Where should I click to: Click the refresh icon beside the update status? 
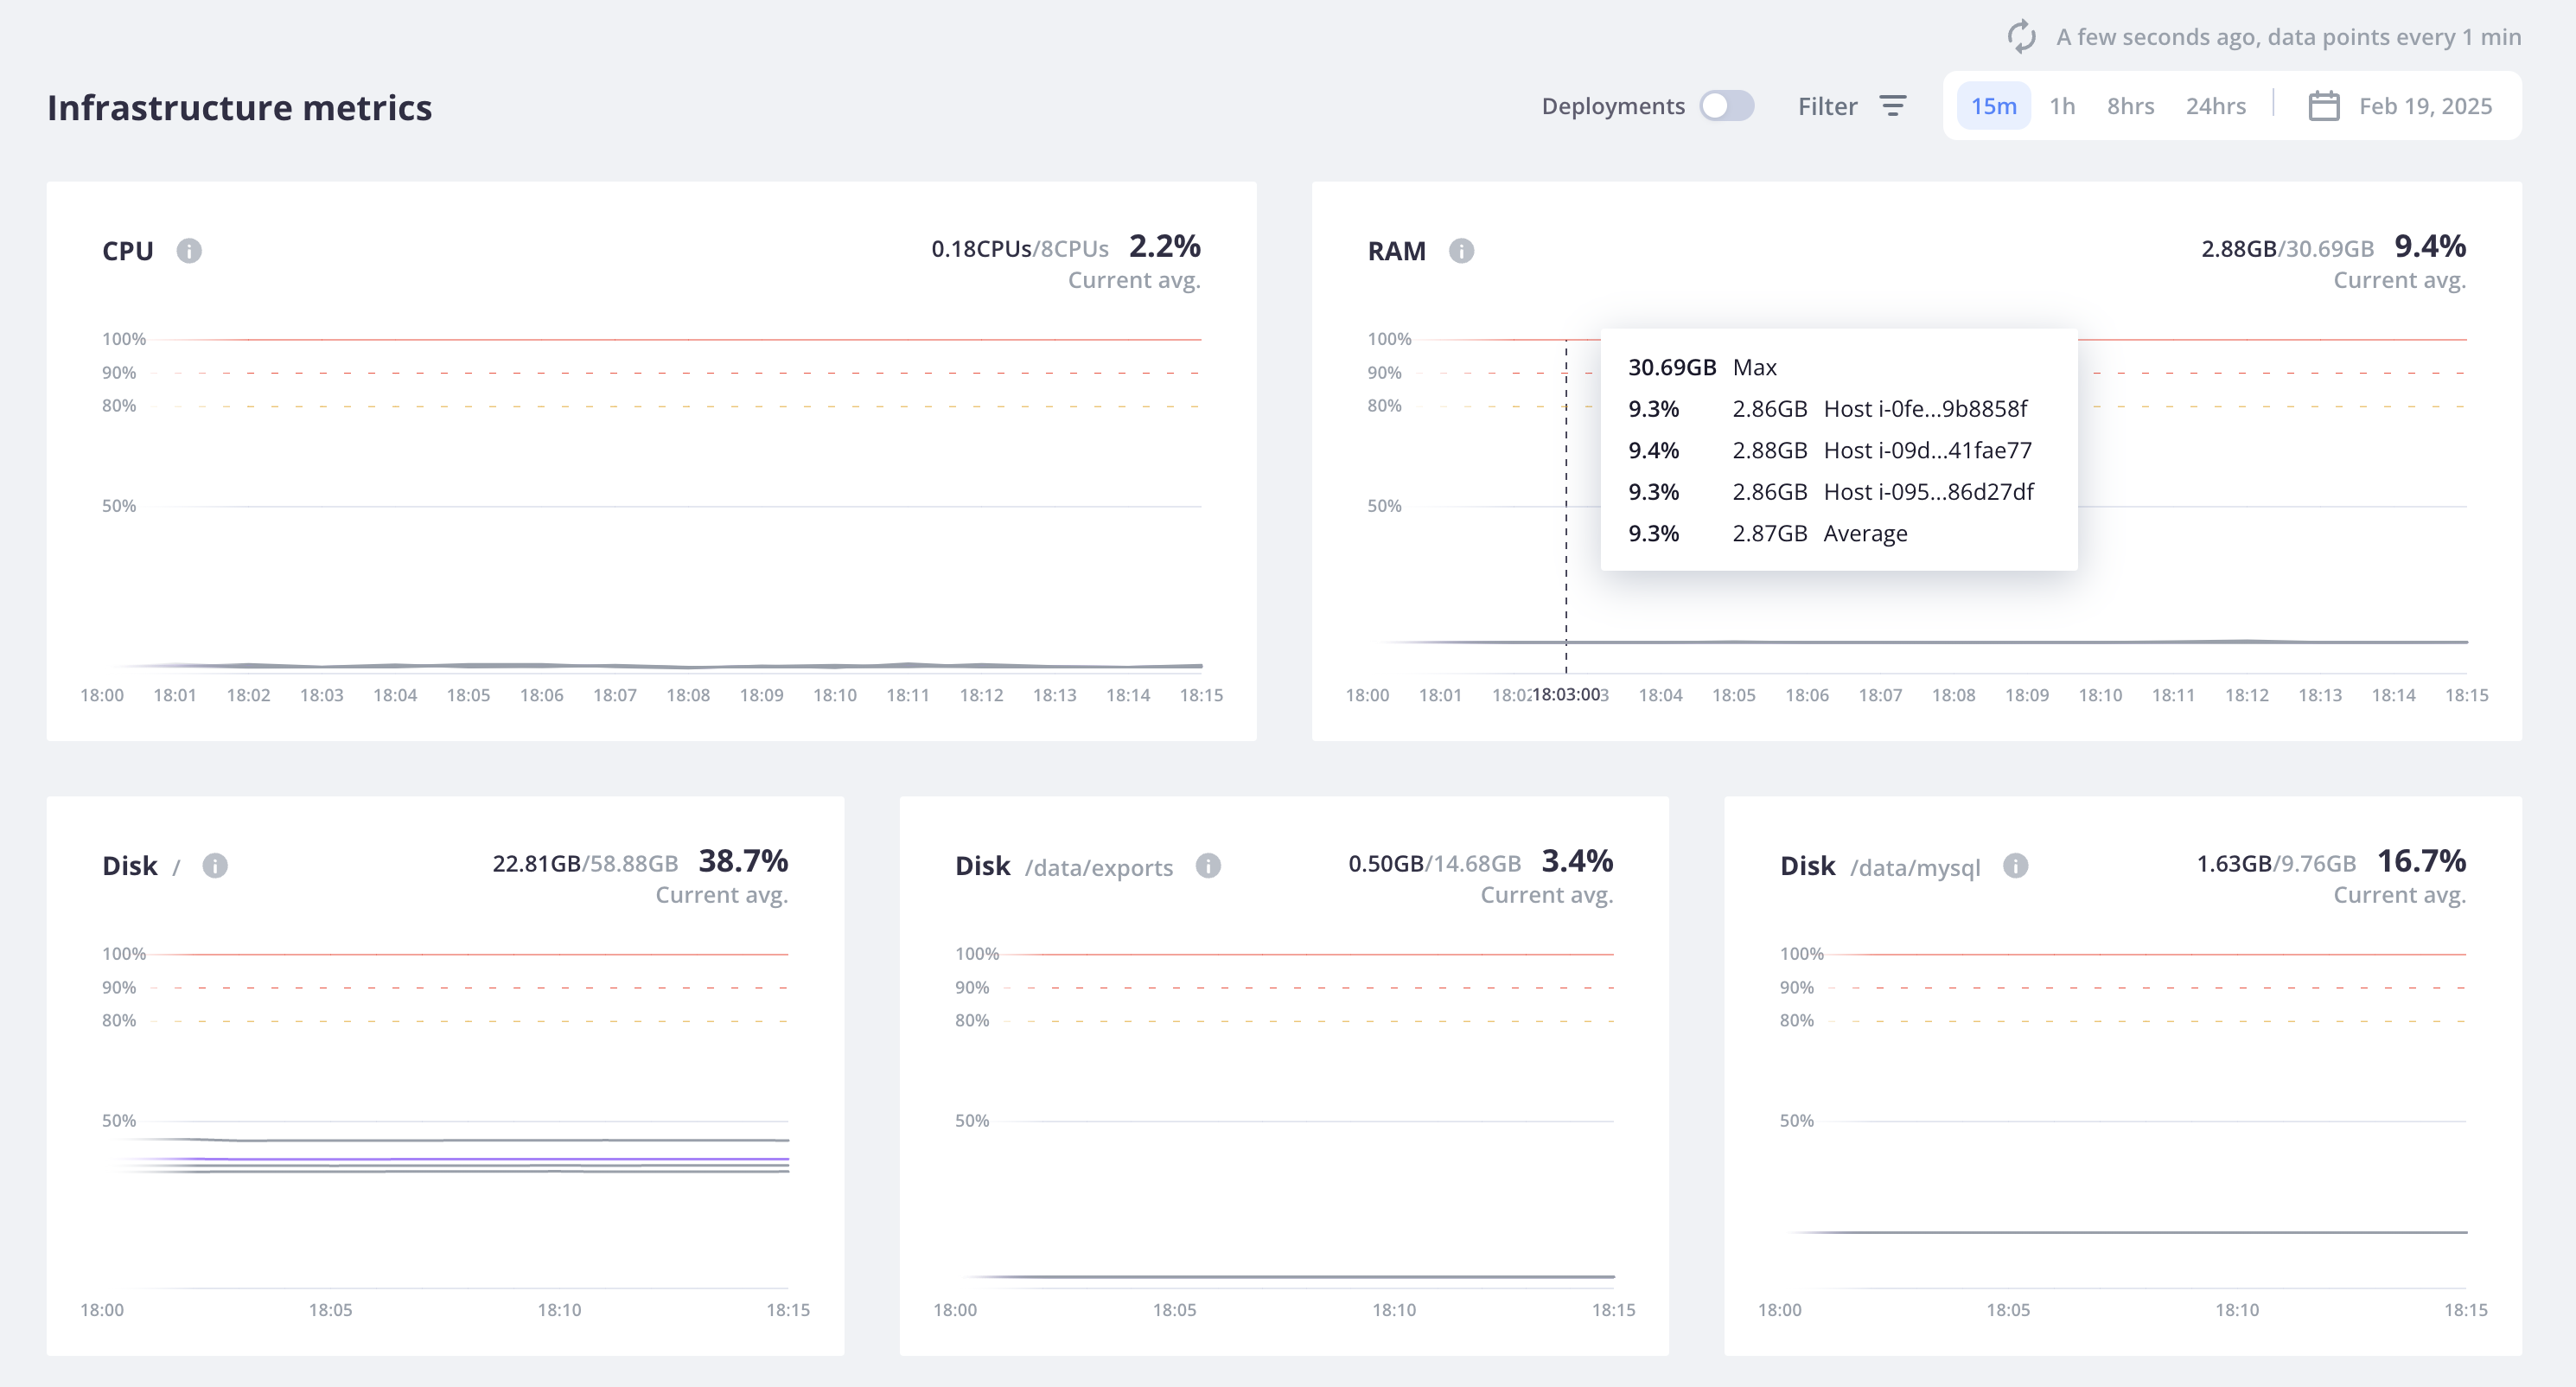(x=2021, y=37)
